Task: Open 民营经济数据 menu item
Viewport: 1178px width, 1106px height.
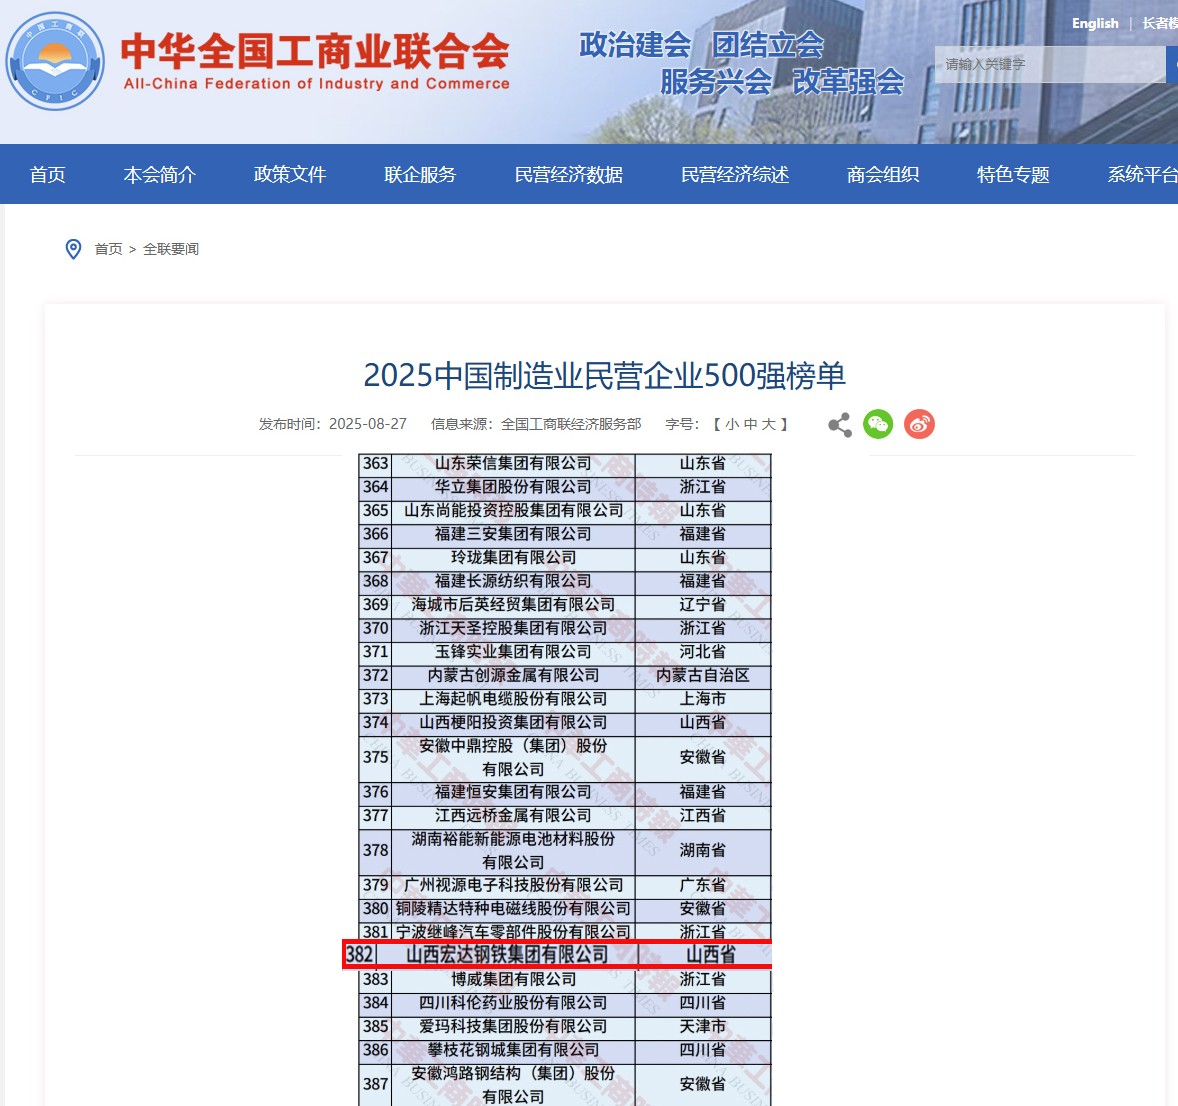Action: 568,175
